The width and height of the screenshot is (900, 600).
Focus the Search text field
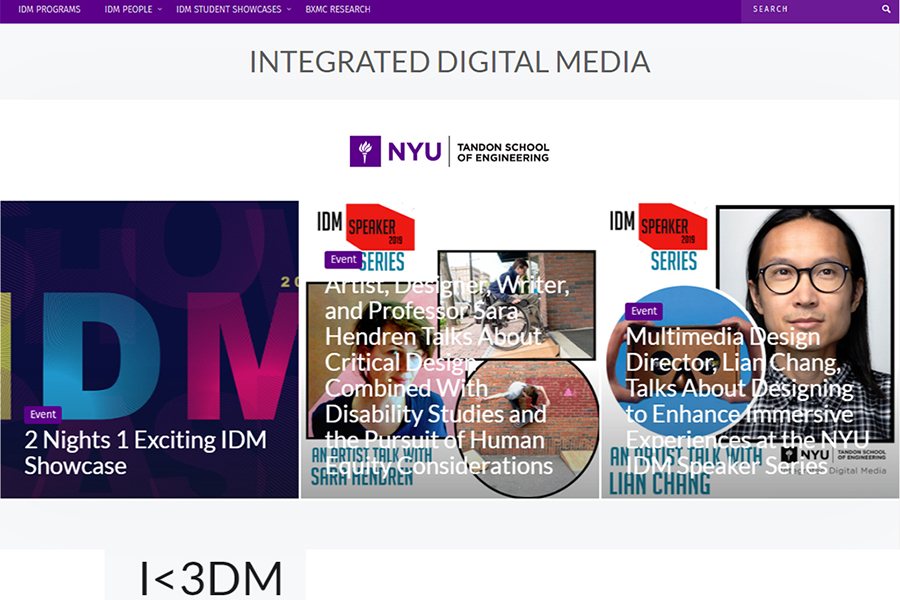pos(810,9)
